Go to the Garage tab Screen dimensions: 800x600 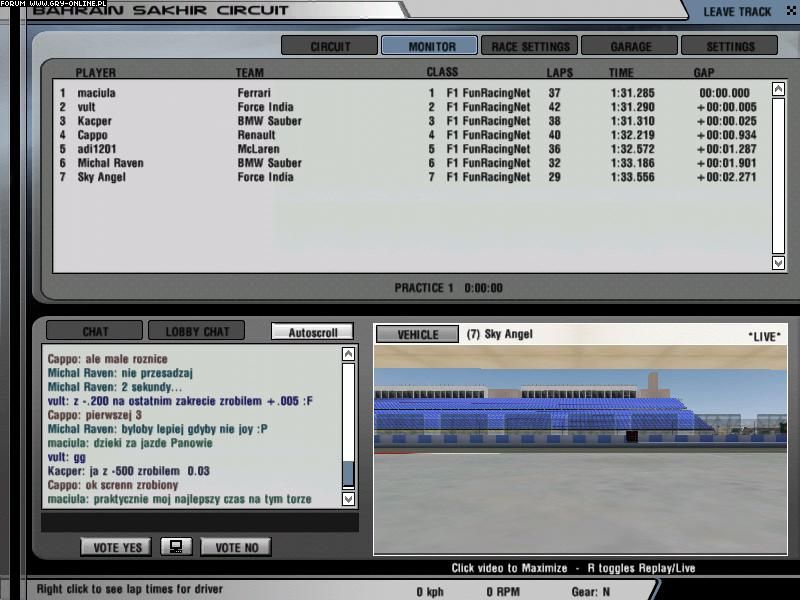tap(630, 46)
